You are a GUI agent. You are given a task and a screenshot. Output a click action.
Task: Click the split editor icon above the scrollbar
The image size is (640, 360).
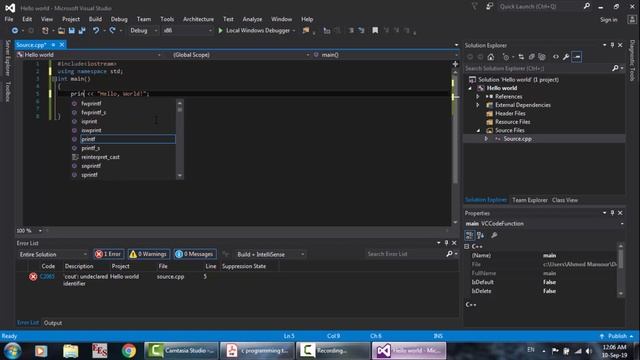coord(455,64)
